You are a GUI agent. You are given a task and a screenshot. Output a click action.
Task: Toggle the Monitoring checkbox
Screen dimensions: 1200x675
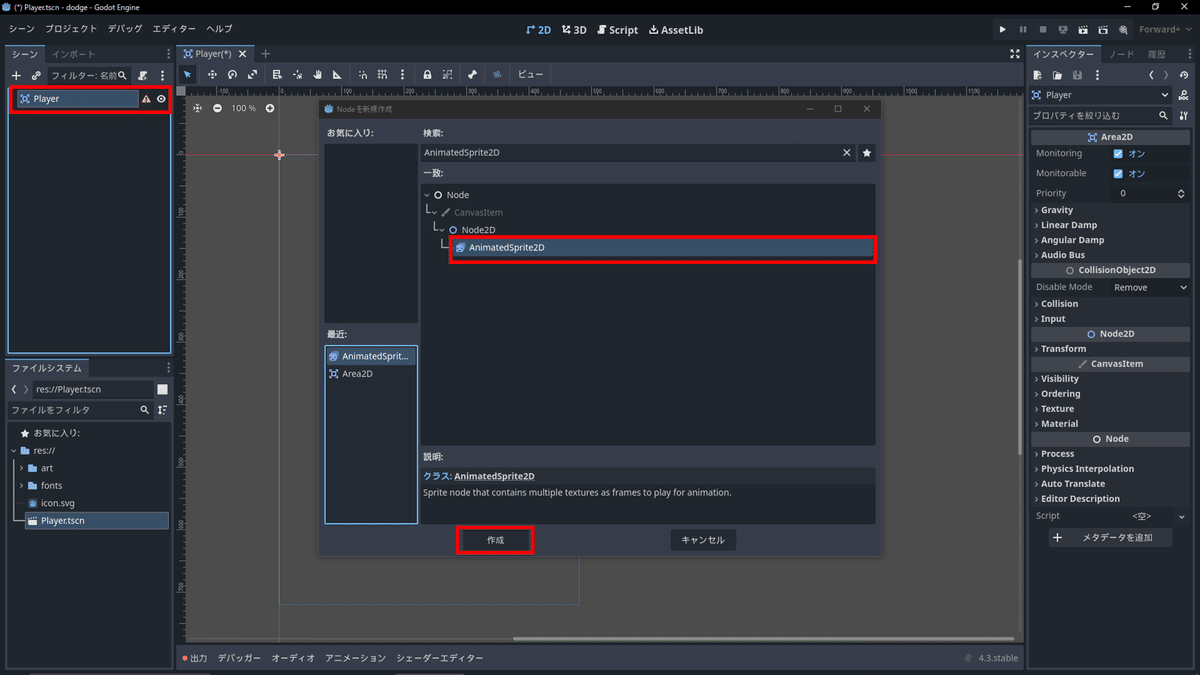point(1118,154)
